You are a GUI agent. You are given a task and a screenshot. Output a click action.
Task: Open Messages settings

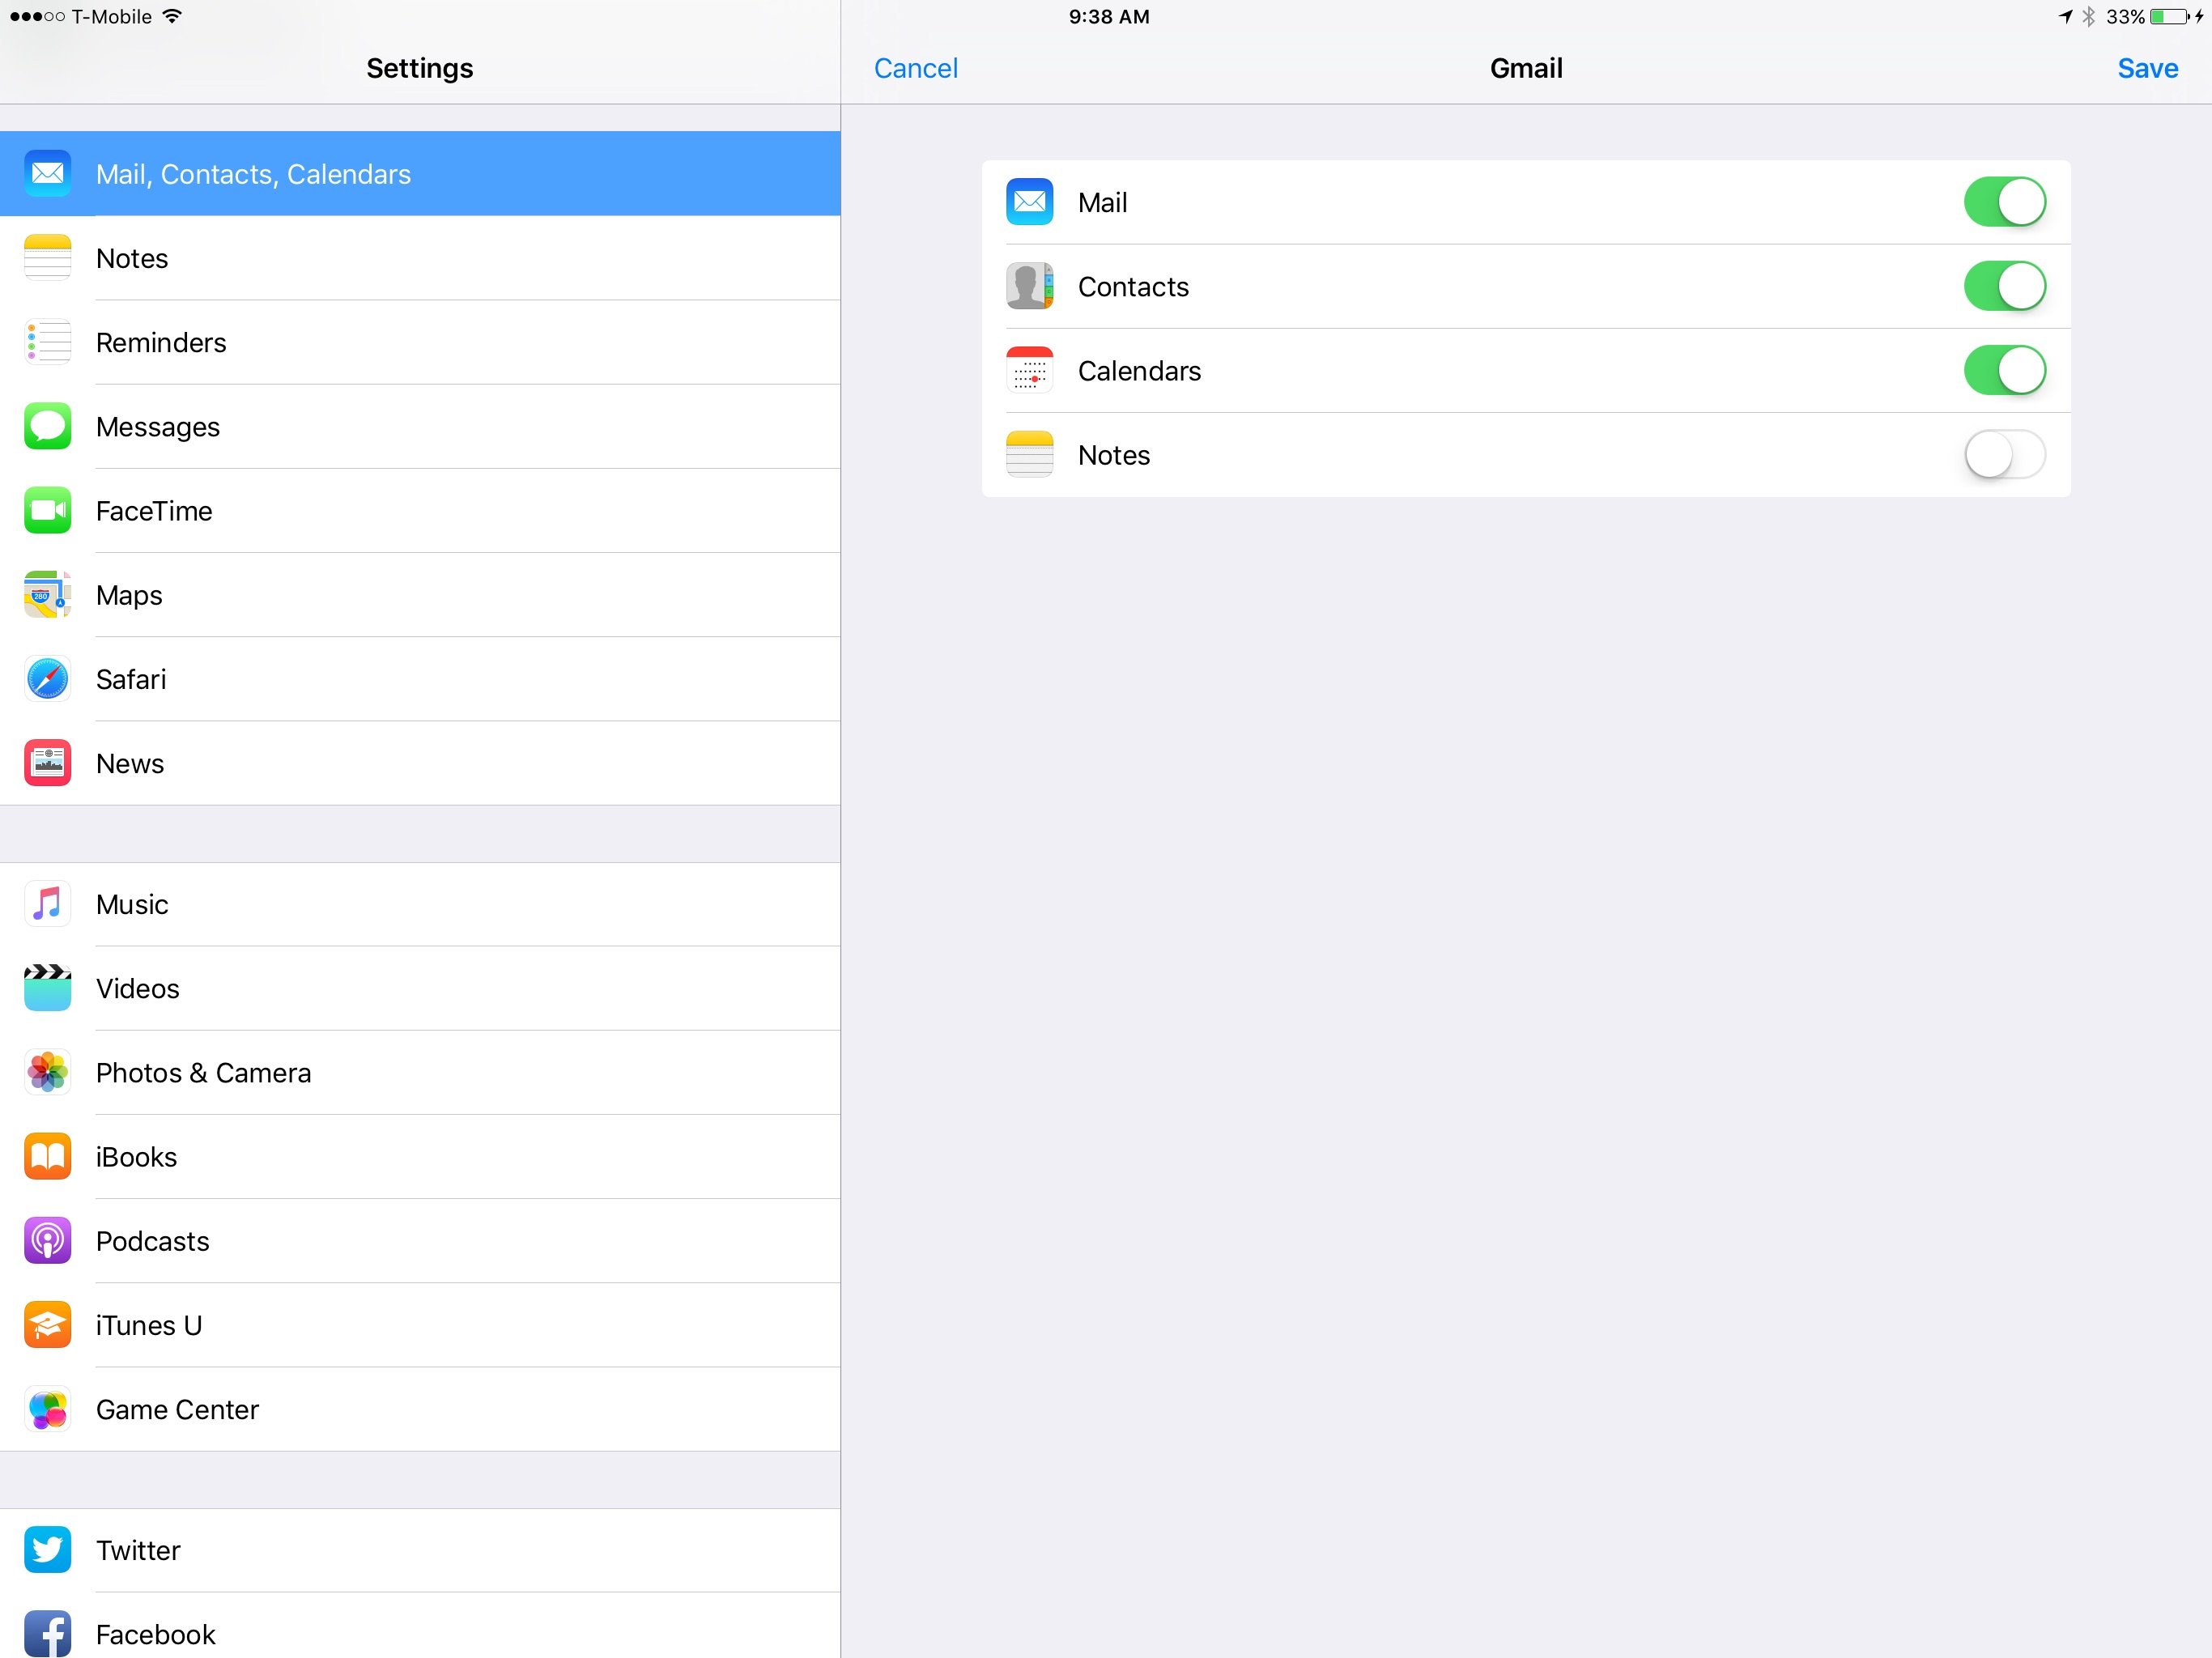click(420, 426)
